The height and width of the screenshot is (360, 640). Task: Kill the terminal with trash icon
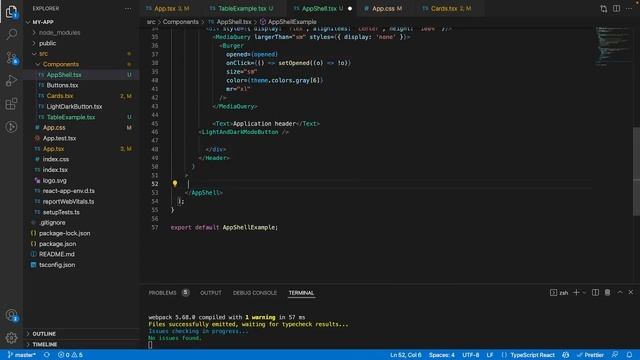pyautogui.click(x=607, y=293)
